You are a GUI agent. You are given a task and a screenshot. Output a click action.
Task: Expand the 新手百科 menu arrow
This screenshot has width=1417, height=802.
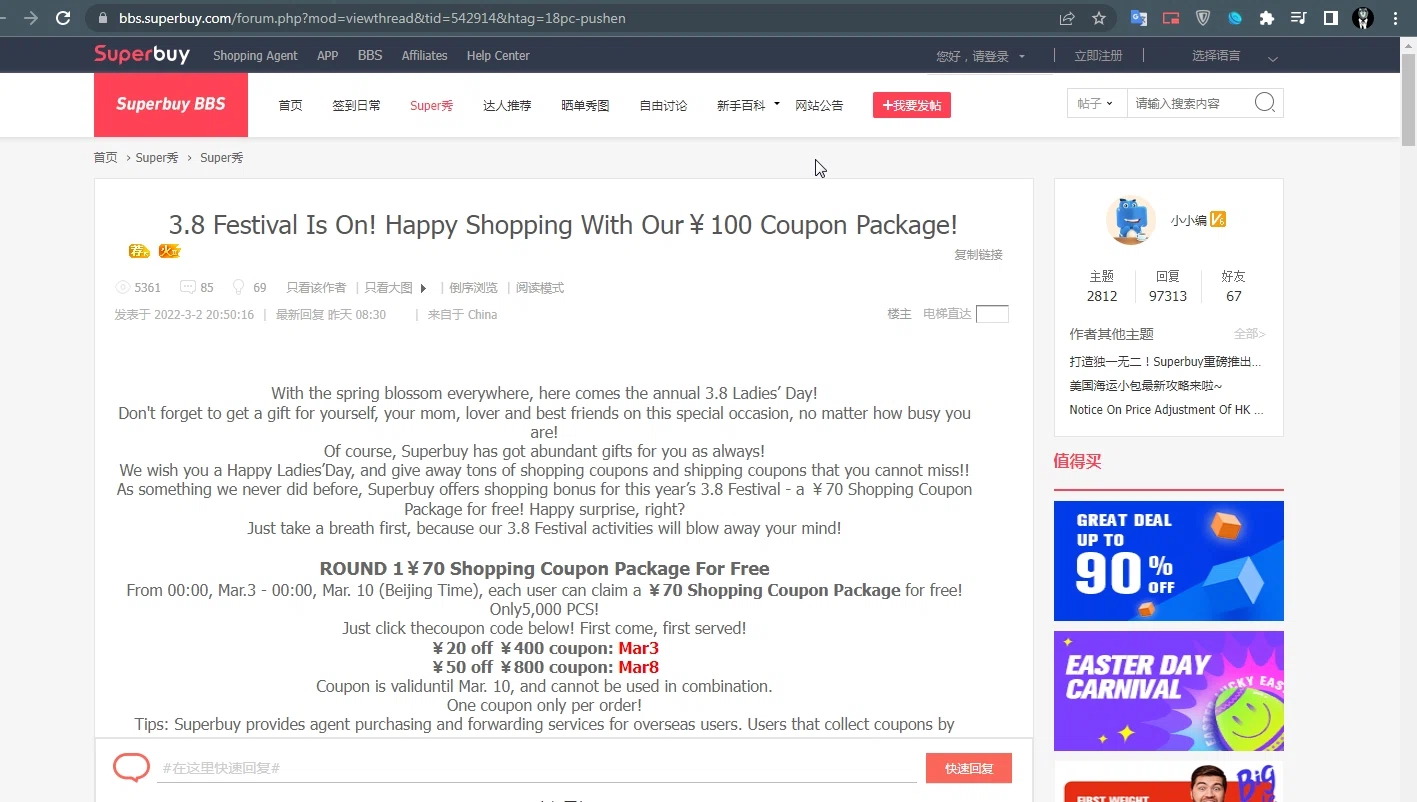tap(776, 104)
